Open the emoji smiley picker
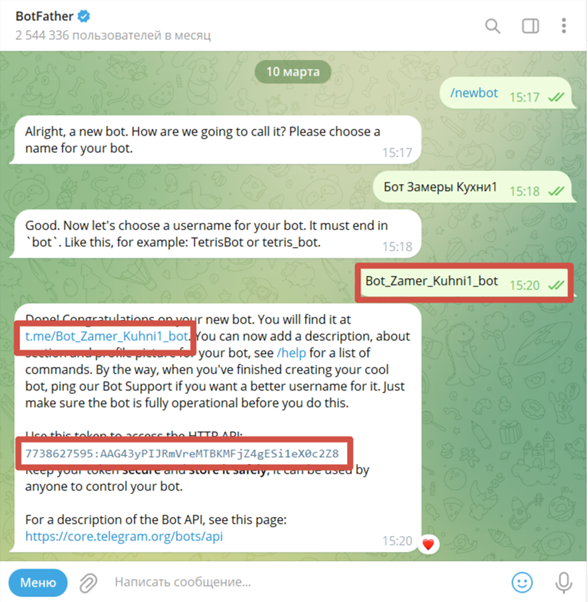The image size is (588, 602). 522,582
